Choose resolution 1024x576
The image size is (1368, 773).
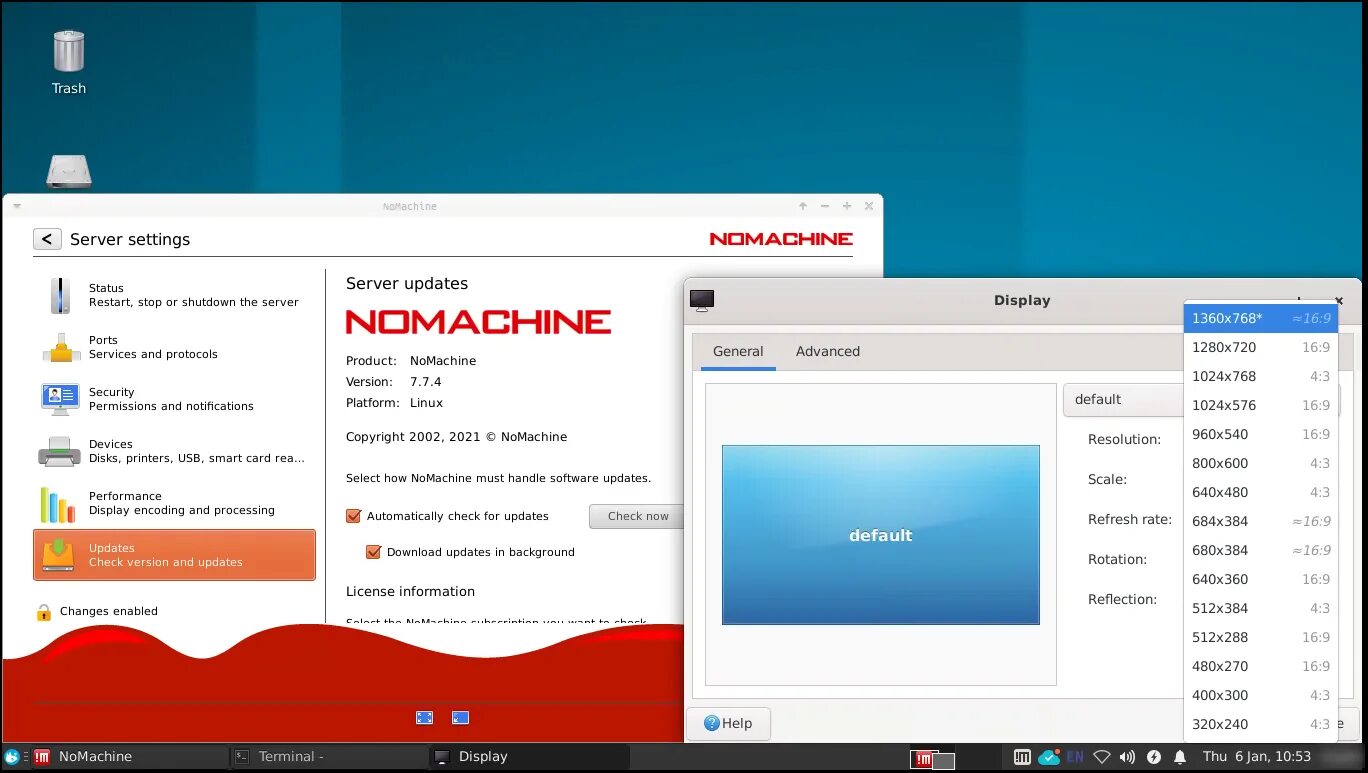coord(1260,405)
